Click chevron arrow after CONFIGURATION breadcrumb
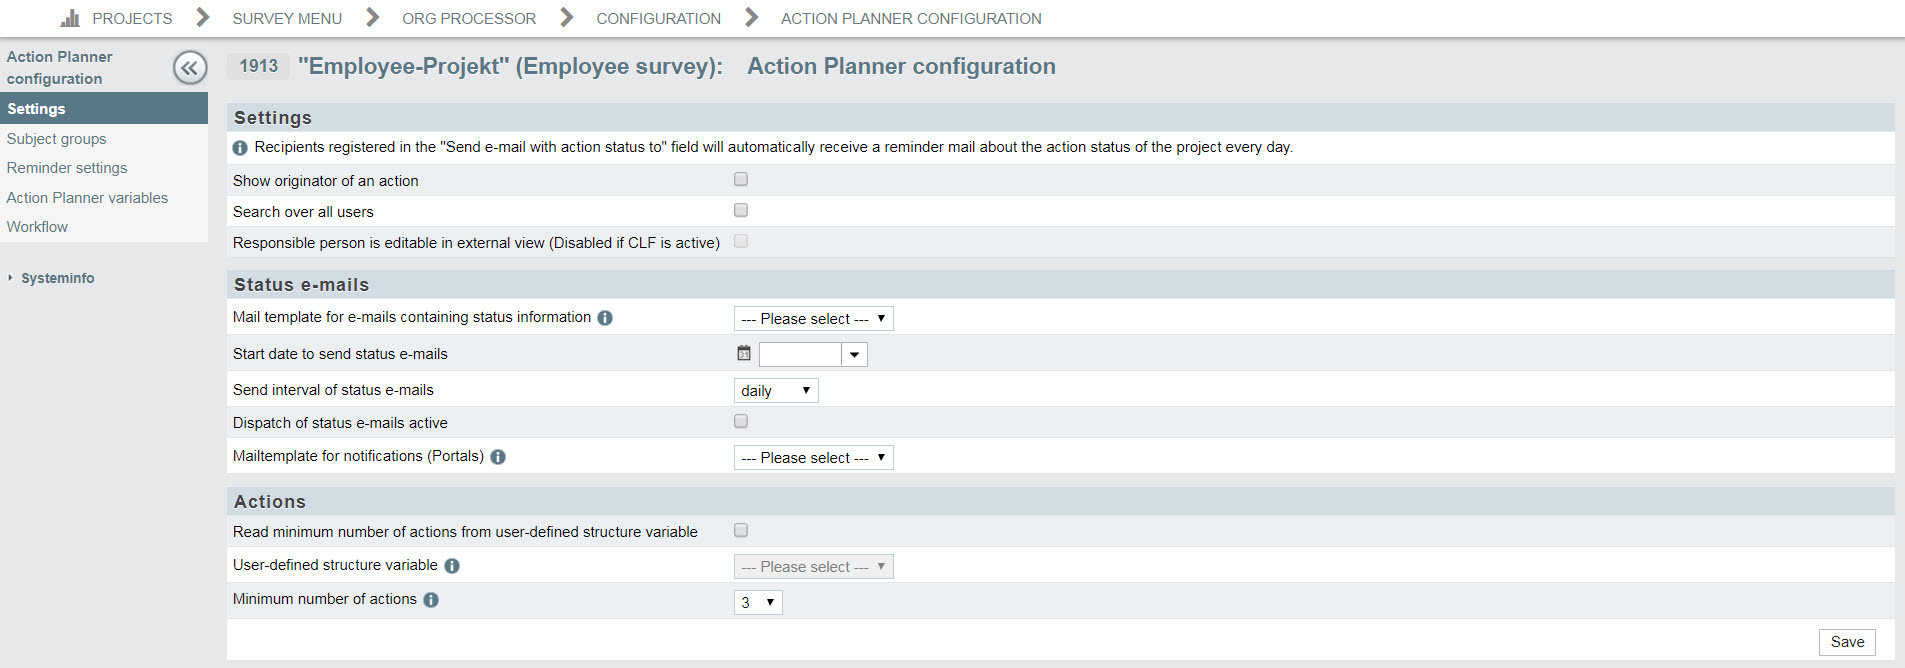The height and width of the screenshot is (668, 1905). pos(752,18)
